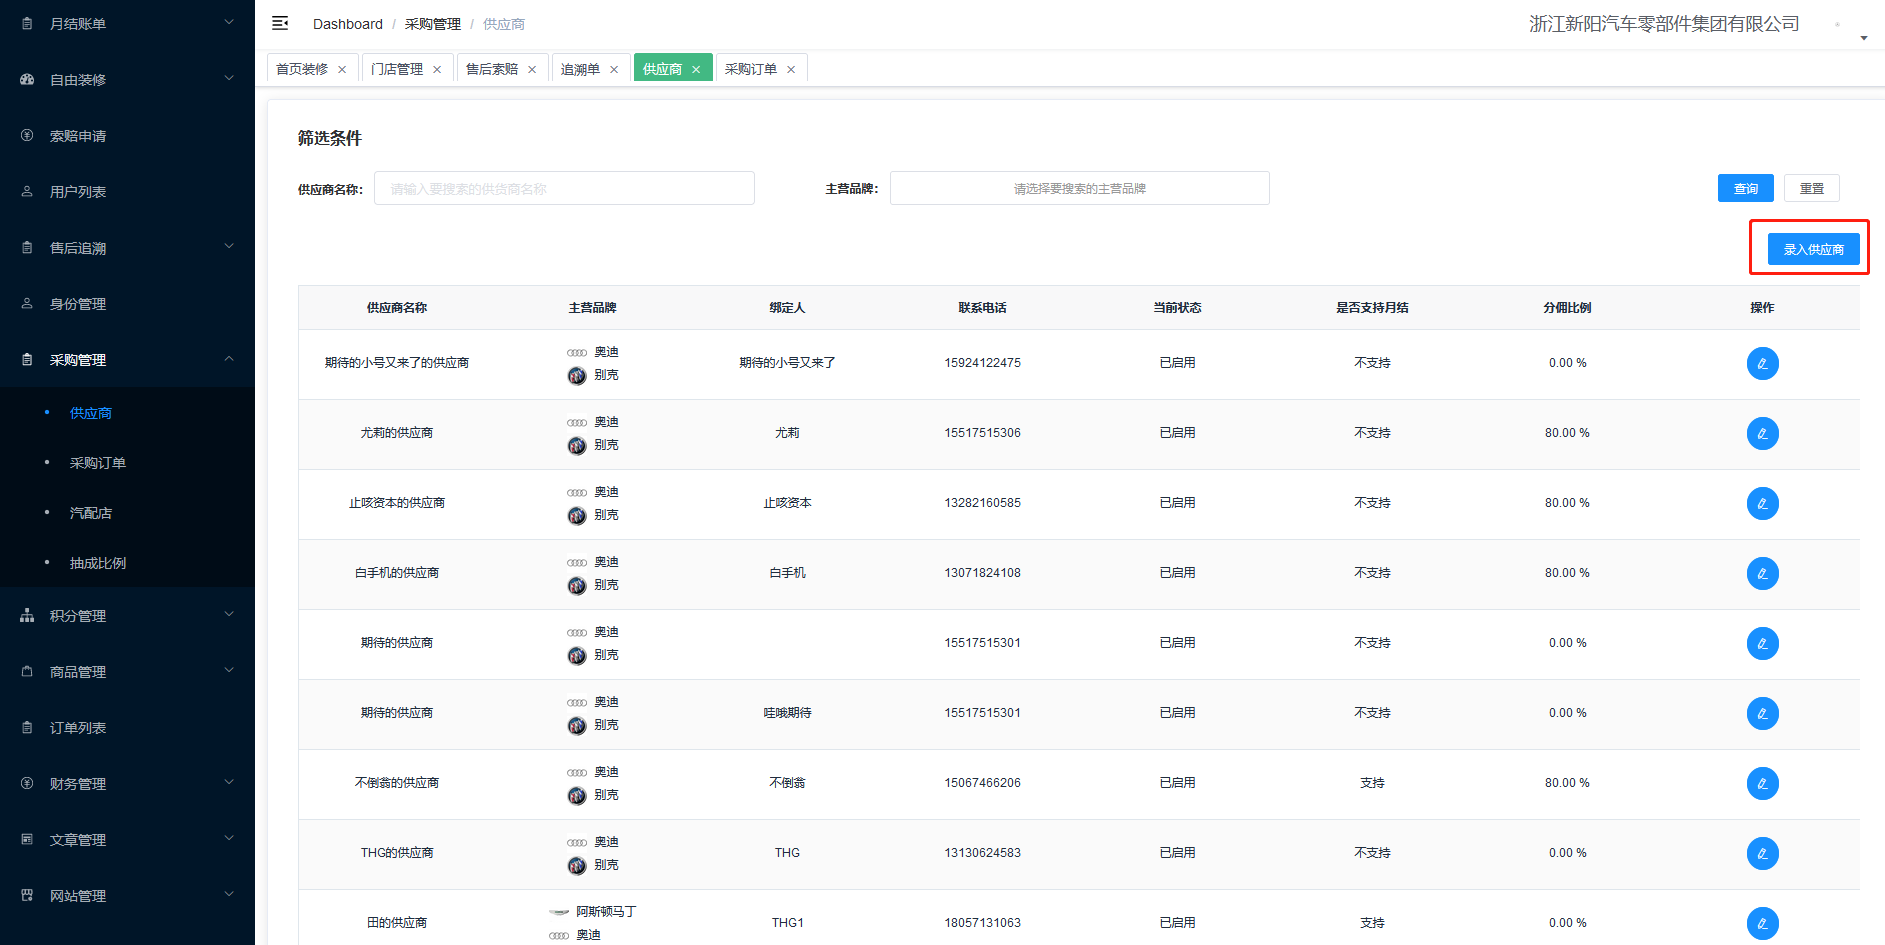Screen dimensions: 1885x945
Task: Click 支持 in 不倒翁的供应商 row
Action: [x=1372, y=783]
